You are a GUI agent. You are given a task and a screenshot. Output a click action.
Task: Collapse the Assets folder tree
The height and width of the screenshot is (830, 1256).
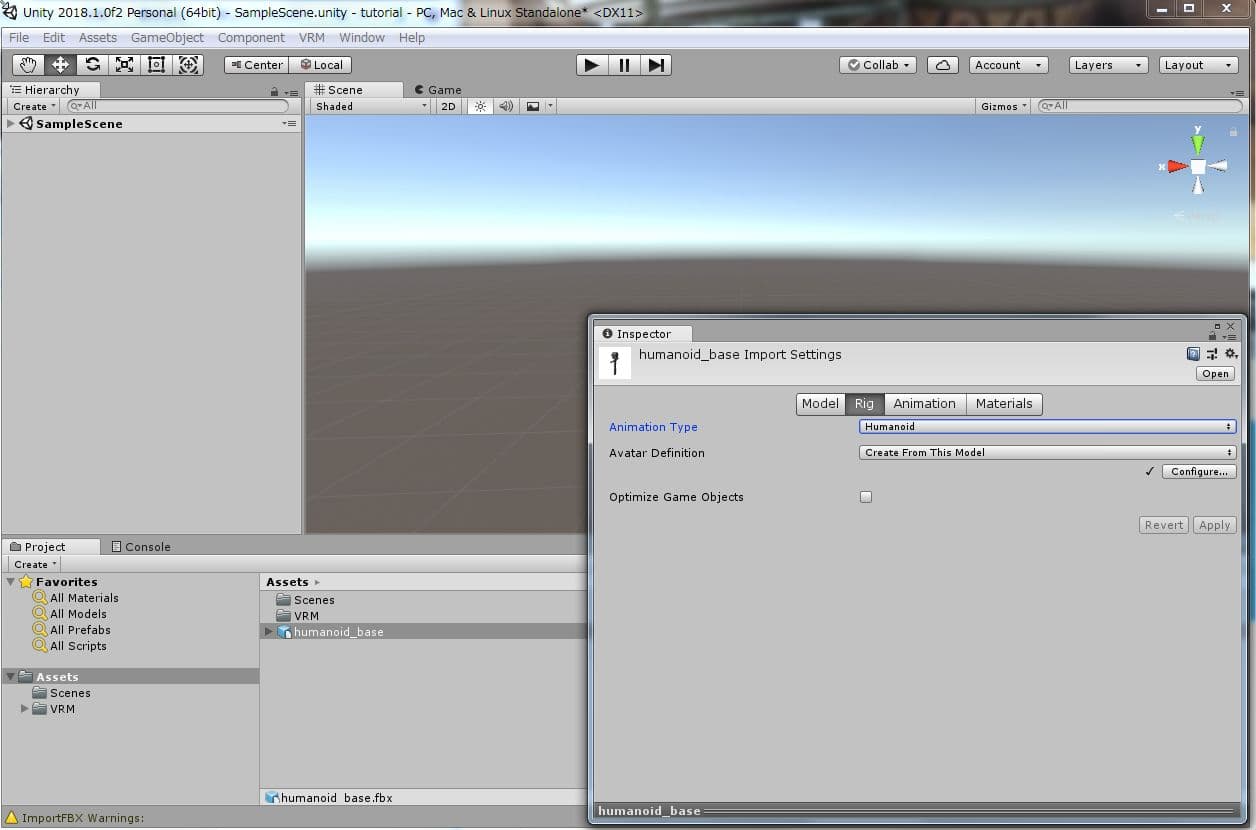point(10,677)
